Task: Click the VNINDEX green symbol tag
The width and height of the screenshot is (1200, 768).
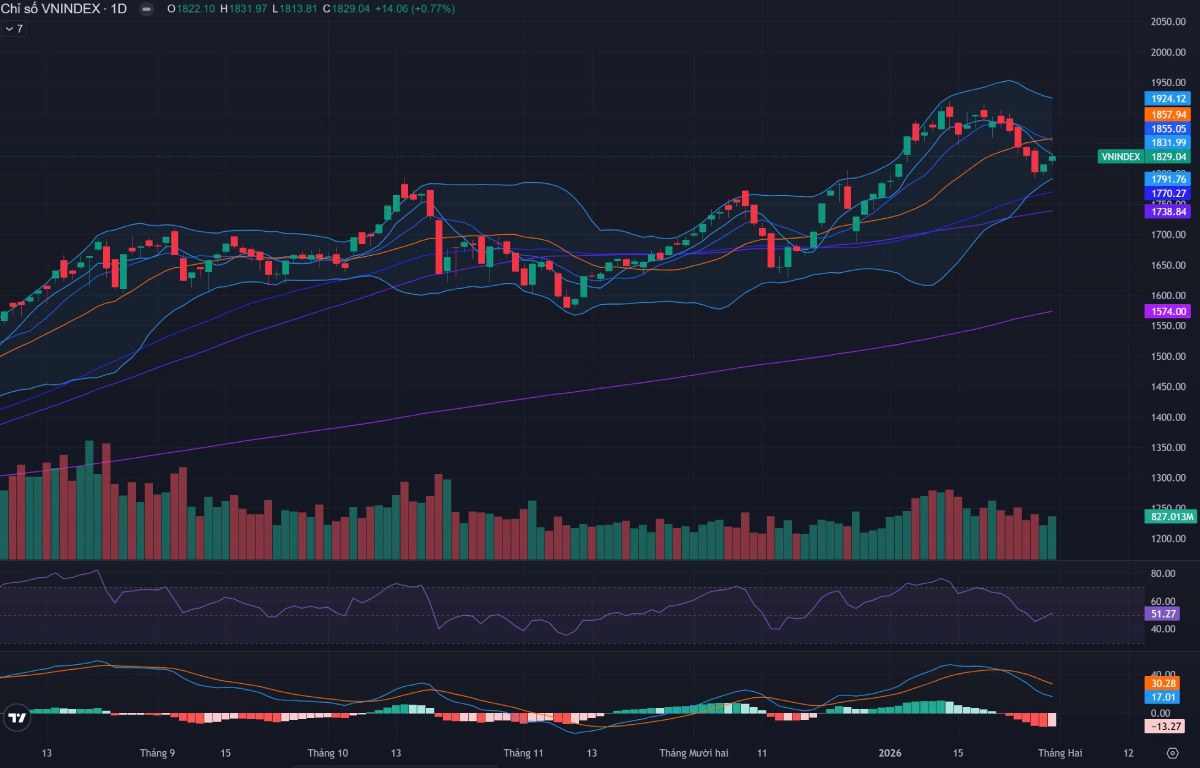Action: pos(1120,157)
